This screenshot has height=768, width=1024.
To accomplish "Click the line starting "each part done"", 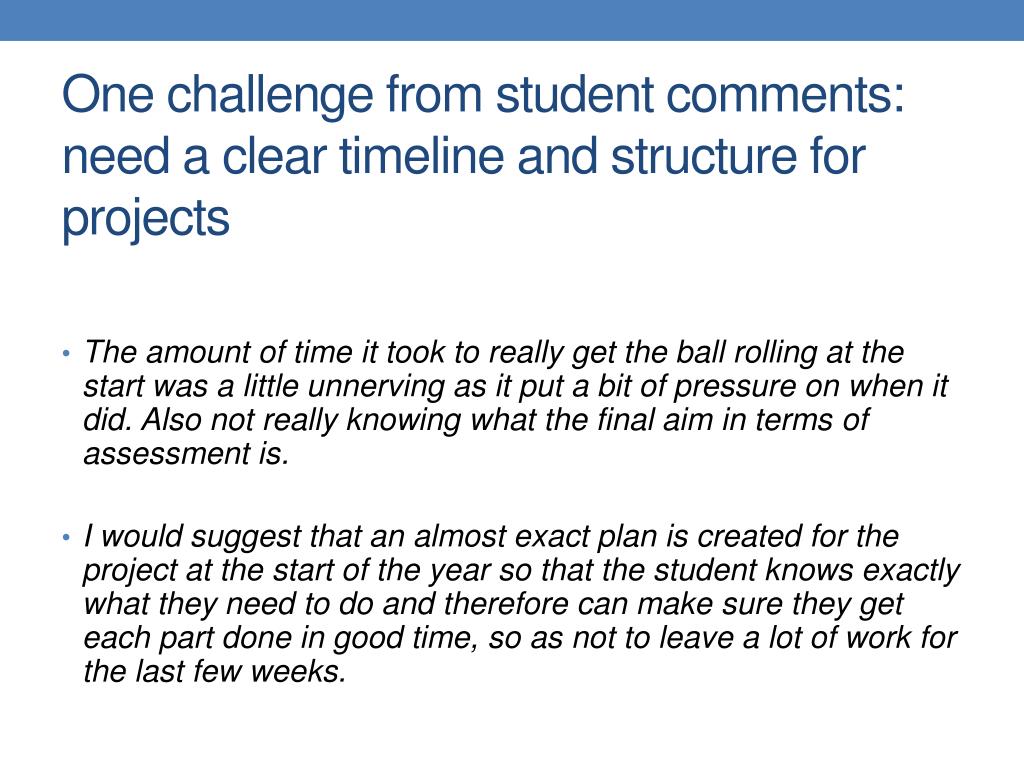I will [x=520, y=639].
